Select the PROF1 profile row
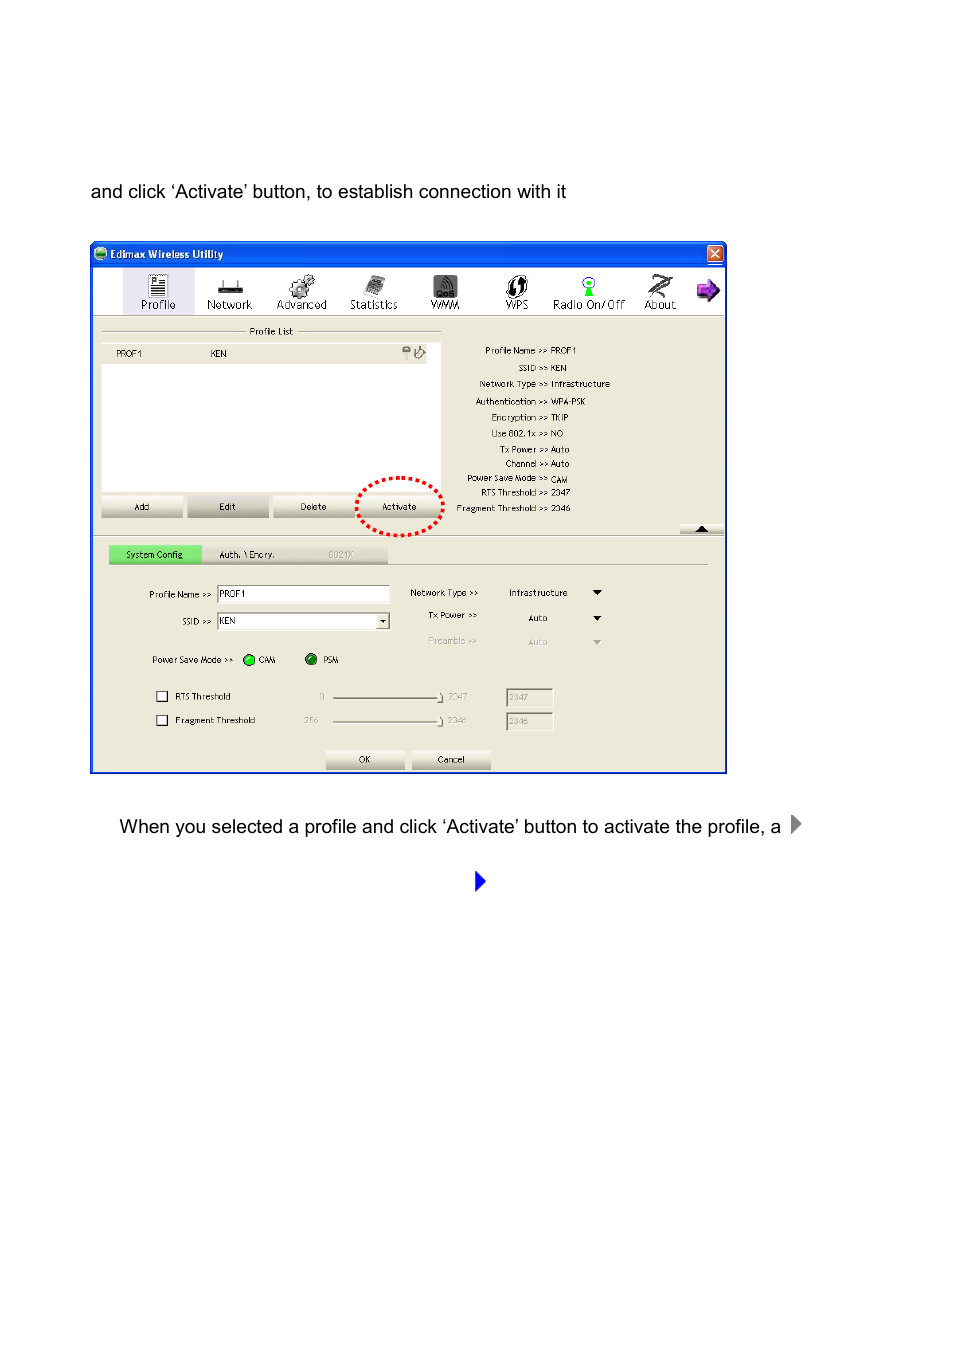Screen dimensions: 954x1350 coord(264,353)
